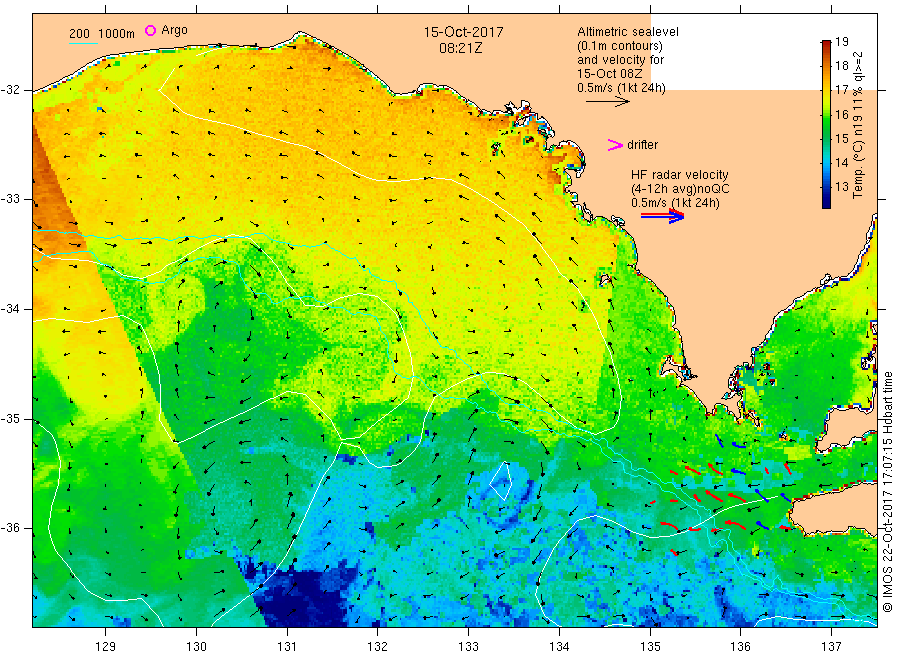The height and width of the screenshot is (660, 900).
Task: Click the temperature color bar
Action: (826, 124)
